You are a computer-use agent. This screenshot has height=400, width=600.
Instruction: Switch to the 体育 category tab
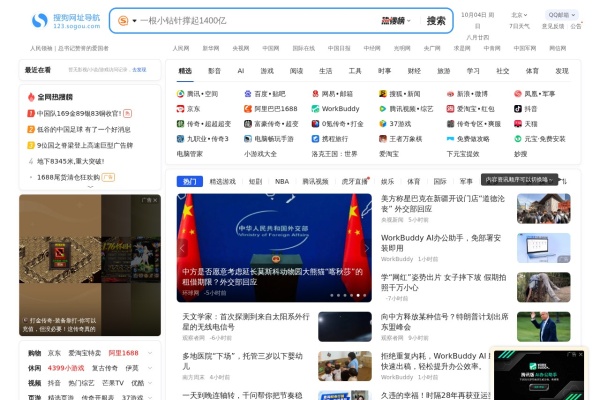532,71
